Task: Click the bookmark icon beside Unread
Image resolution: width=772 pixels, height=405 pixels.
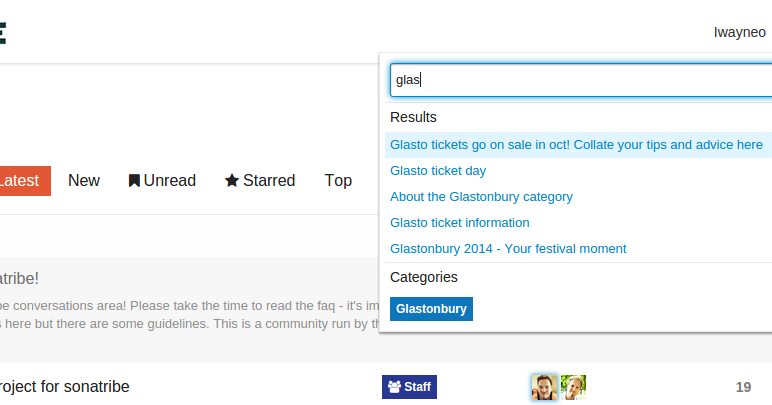Action: tap(134, 181)
